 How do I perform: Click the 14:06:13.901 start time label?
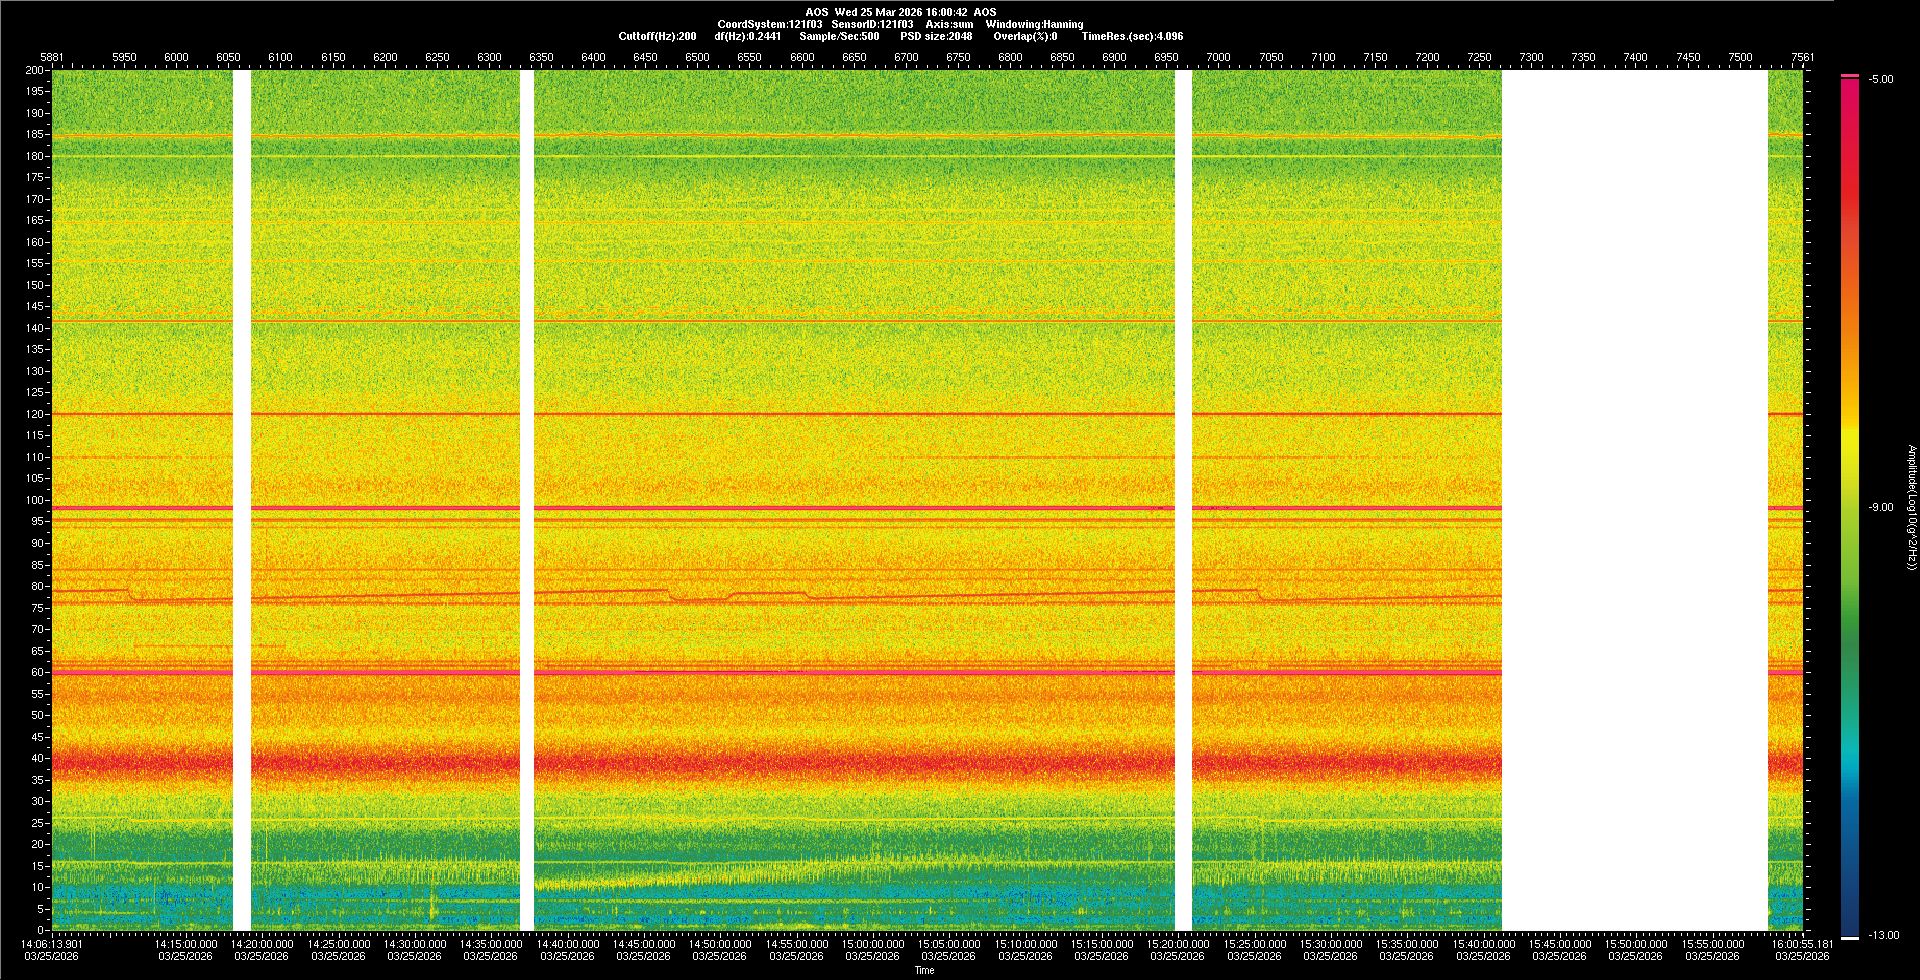point(52,944)
